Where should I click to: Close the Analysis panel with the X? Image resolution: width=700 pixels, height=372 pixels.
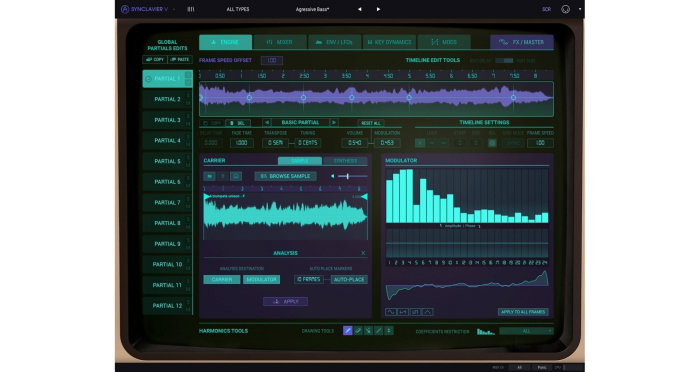(363, 253)
